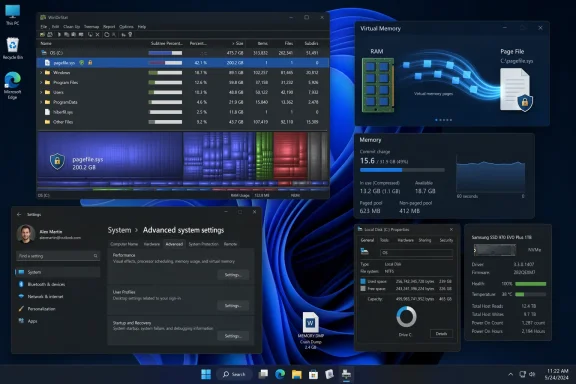Click Details button in Disk Properties
Viewport: 576px width, 384px height.
[x=441, y=334]
